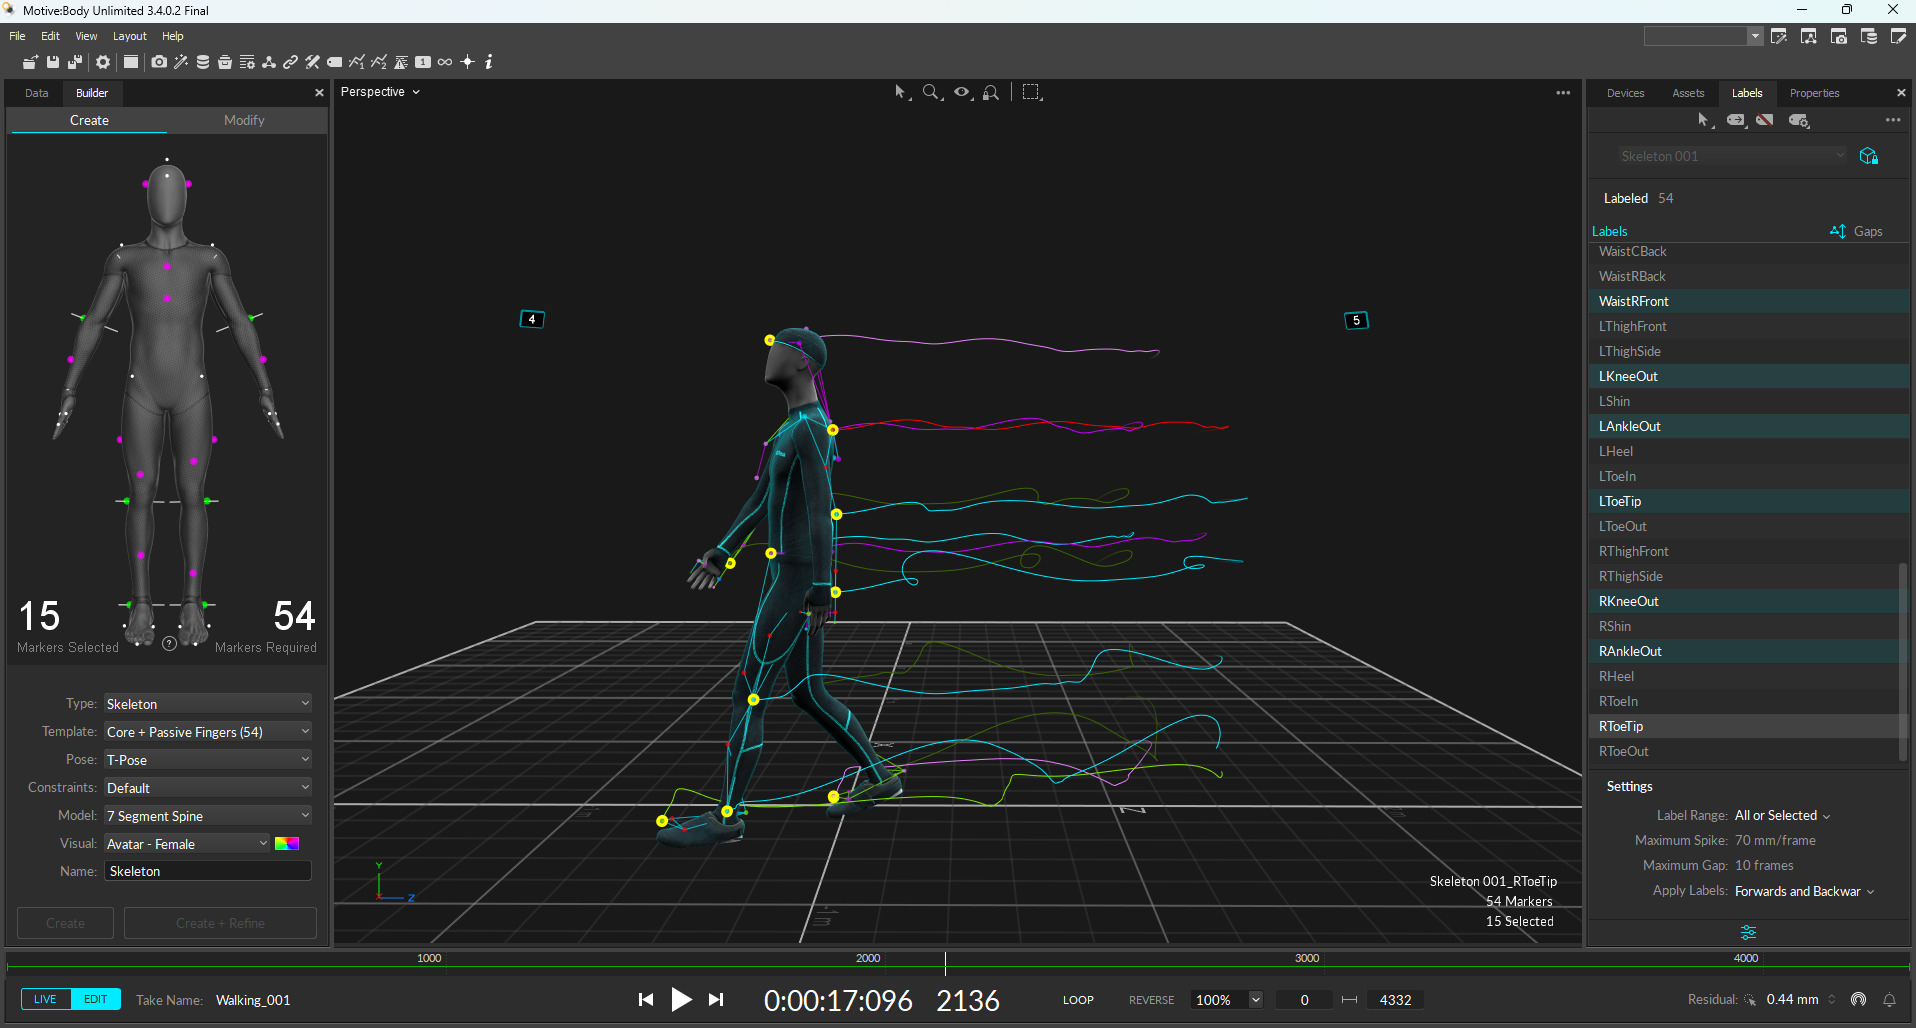Image resolution: width=1916 pixels, height=1028 pixels.
Task: Switch to LIVE mode
Action: point(46,999)
